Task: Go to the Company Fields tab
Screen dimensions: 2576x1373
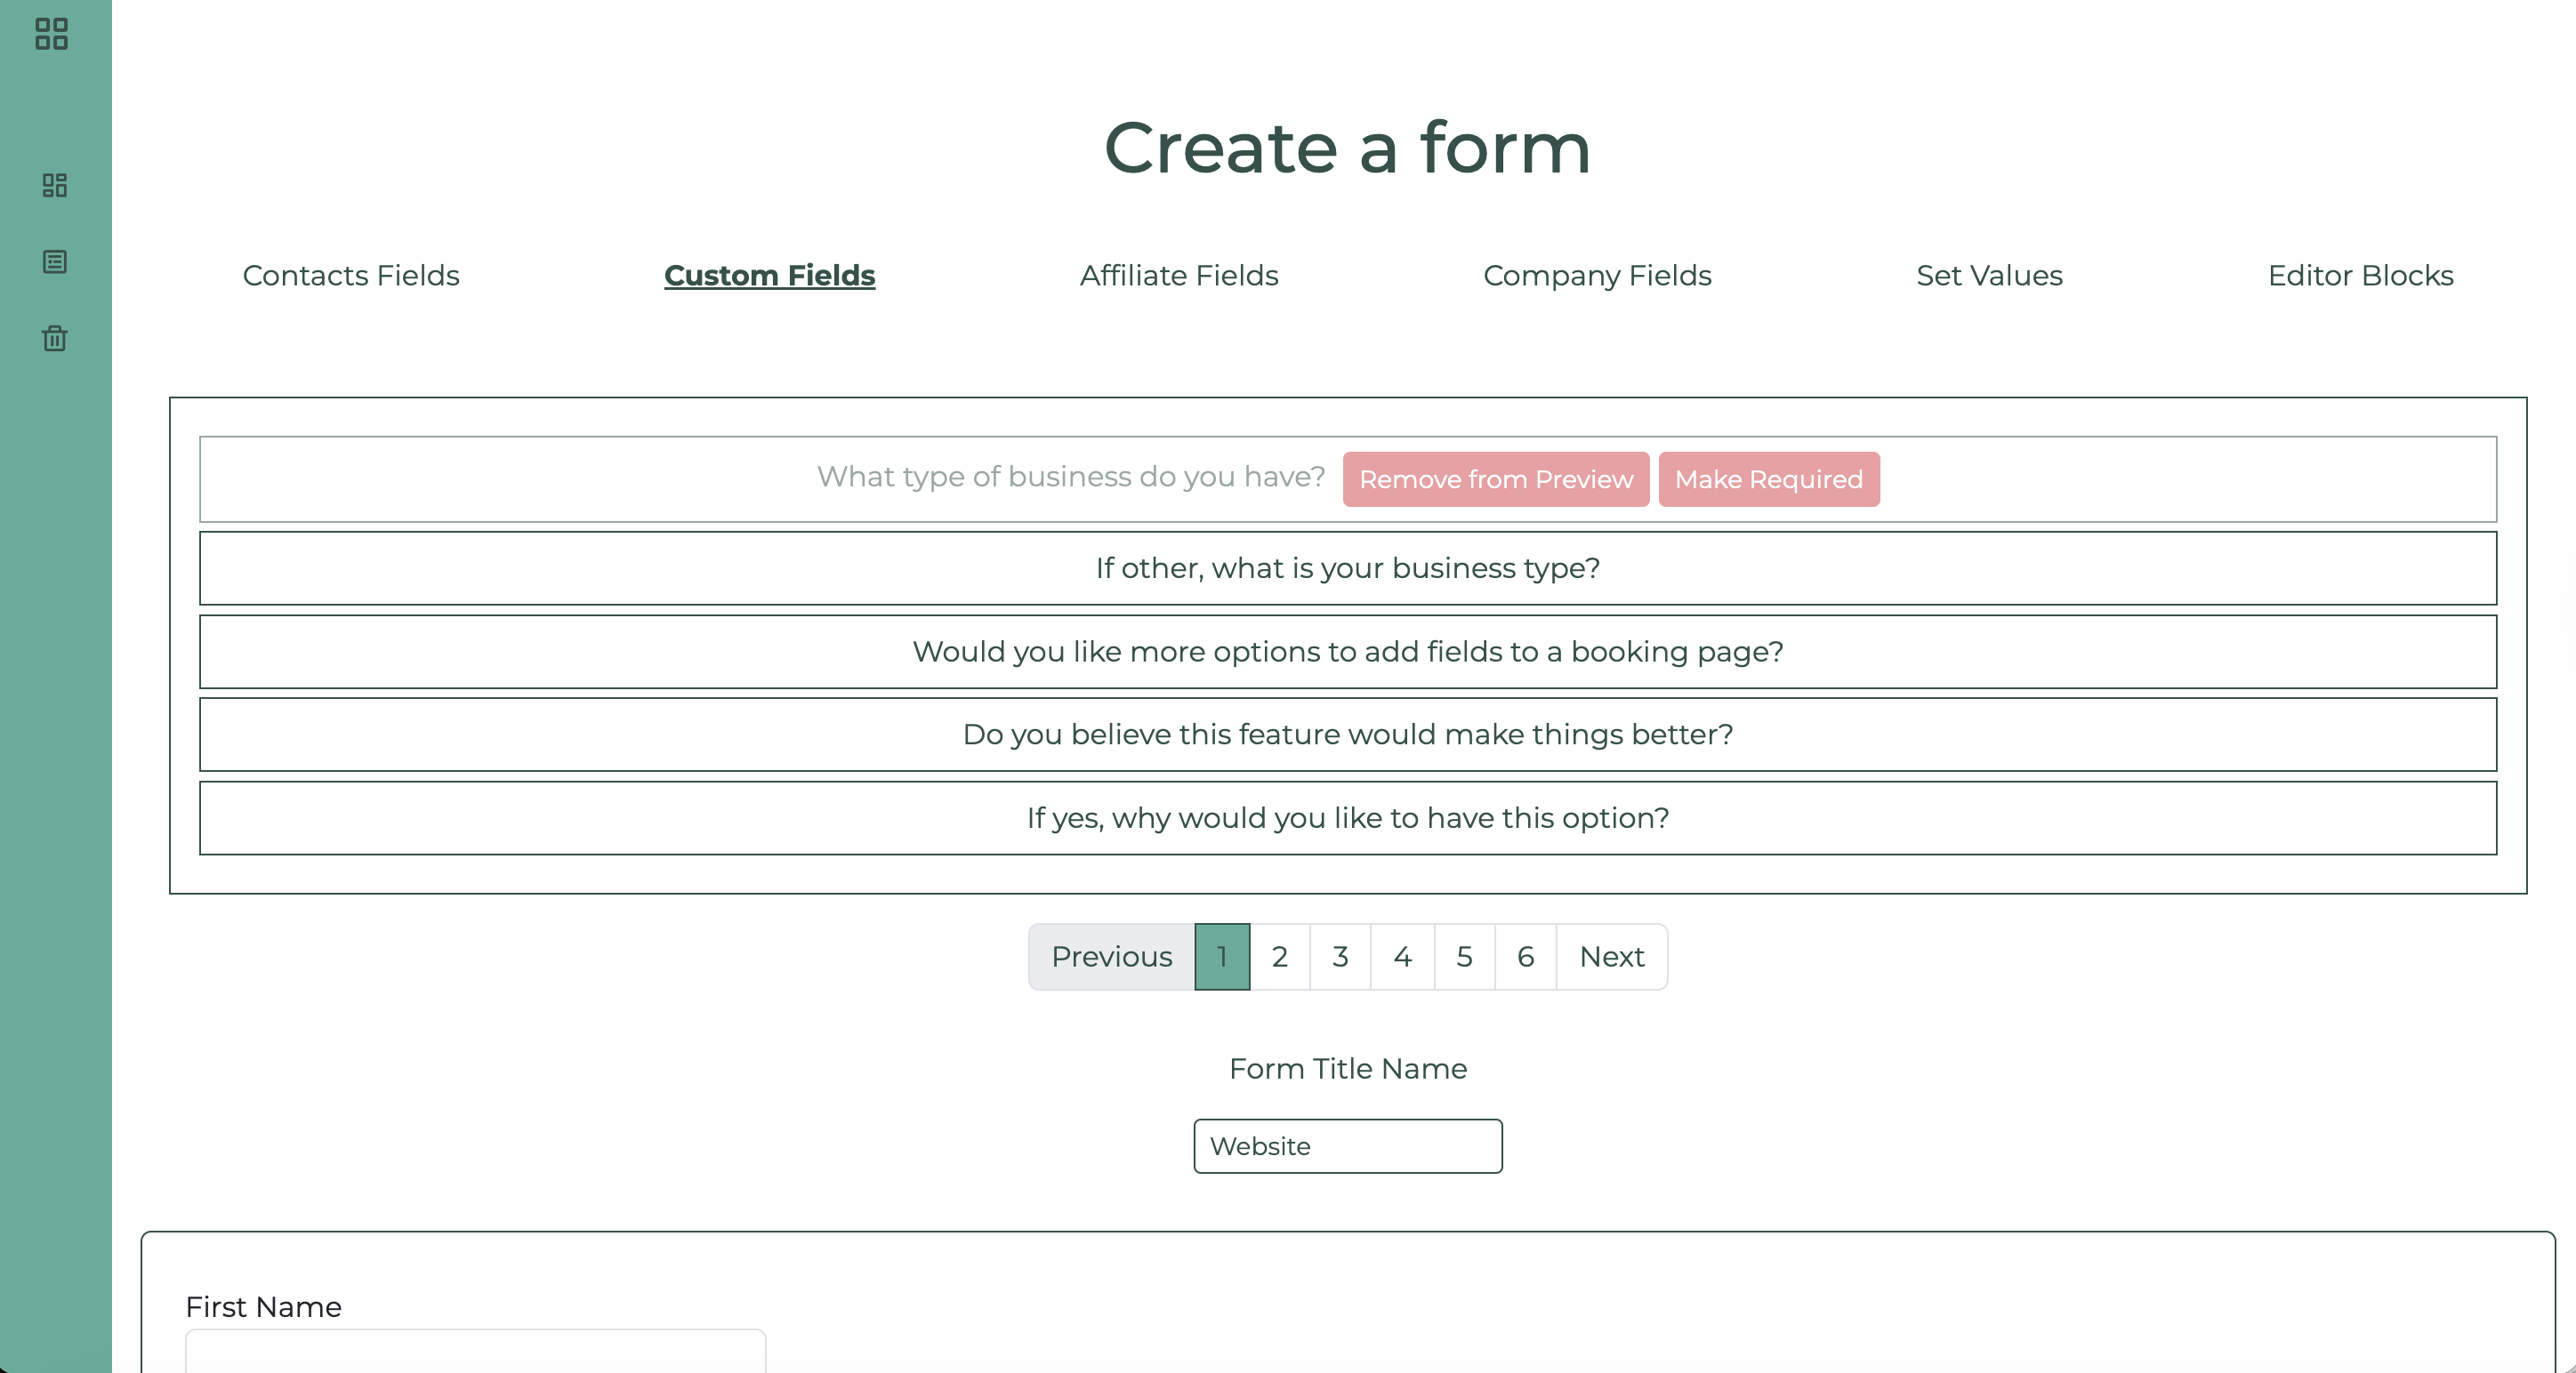Action: tap(1597, 275)
